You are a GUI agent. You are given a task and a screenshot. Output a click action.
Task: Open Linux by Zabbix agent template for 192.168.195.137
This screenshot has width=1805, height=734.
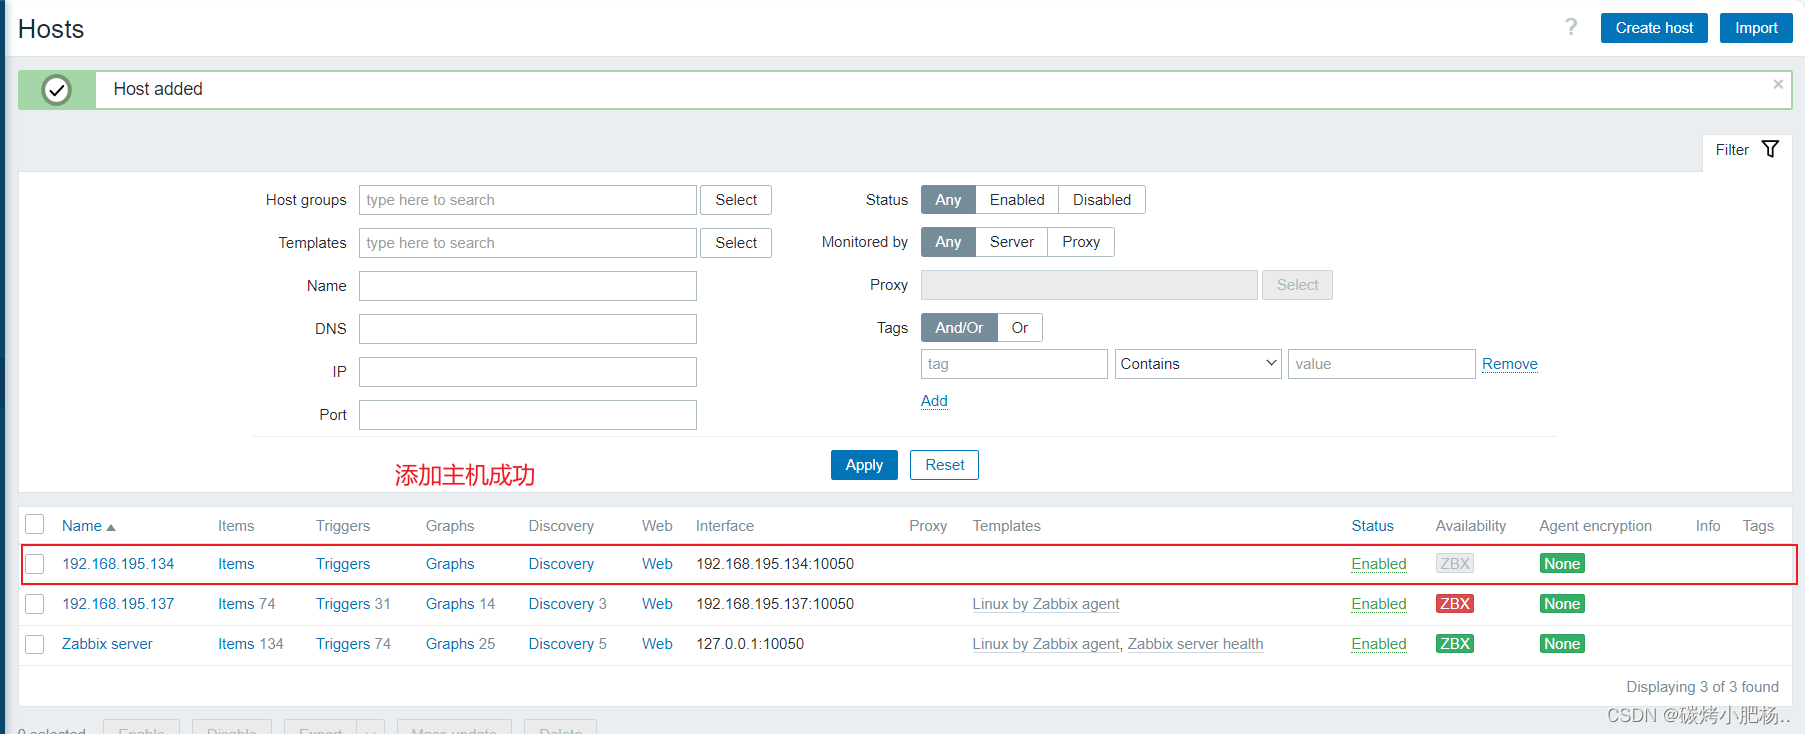point(1046,604)
